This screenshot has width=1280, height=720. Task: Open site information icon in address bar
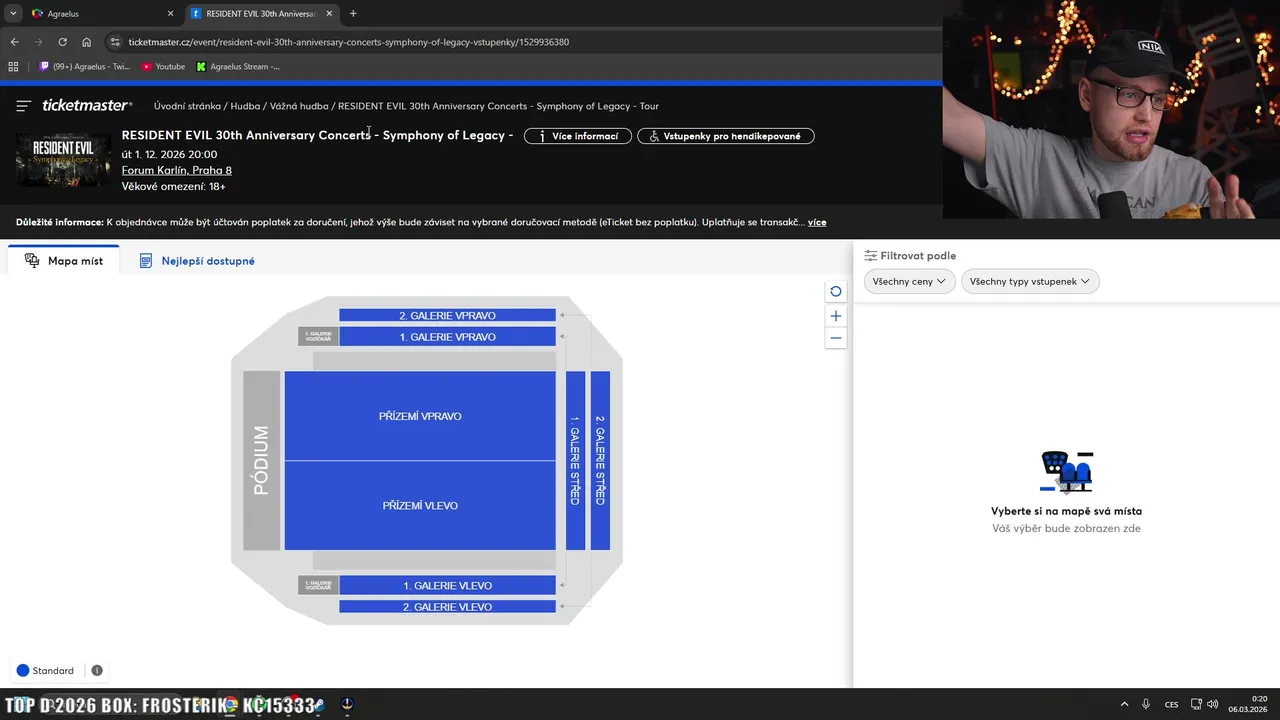[115, 42]
